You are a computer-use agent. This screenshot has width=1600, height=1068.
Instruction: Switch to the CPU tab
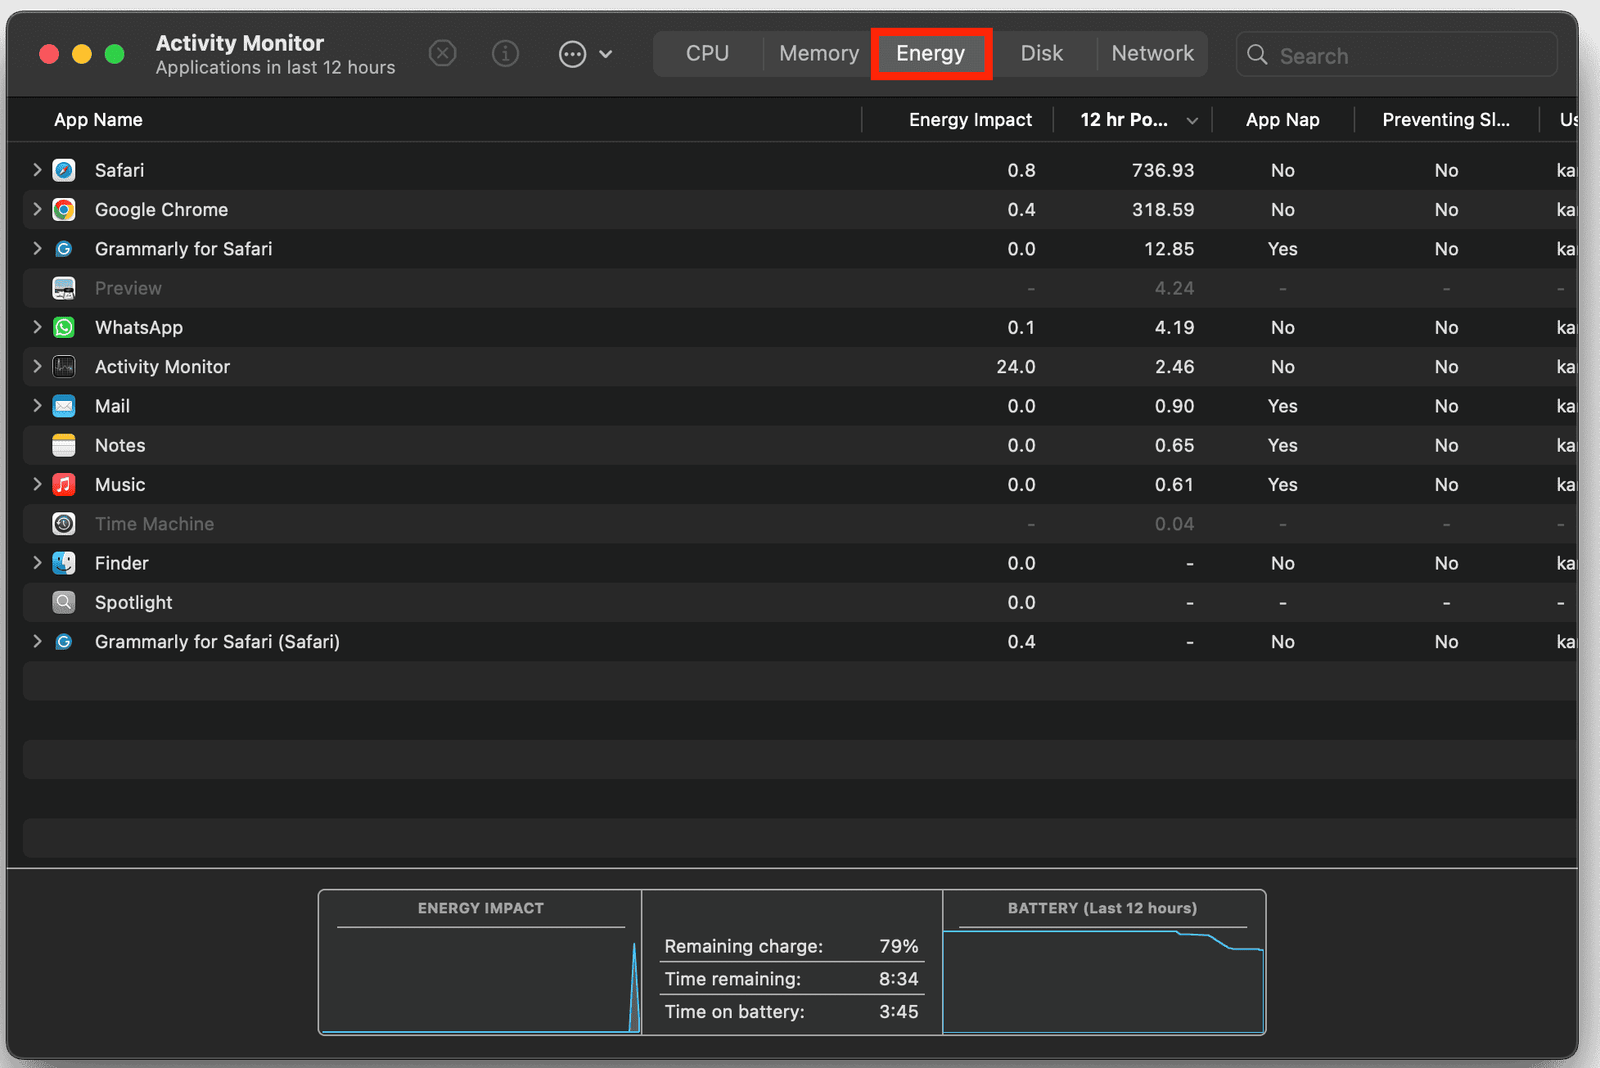coord(707,54)
